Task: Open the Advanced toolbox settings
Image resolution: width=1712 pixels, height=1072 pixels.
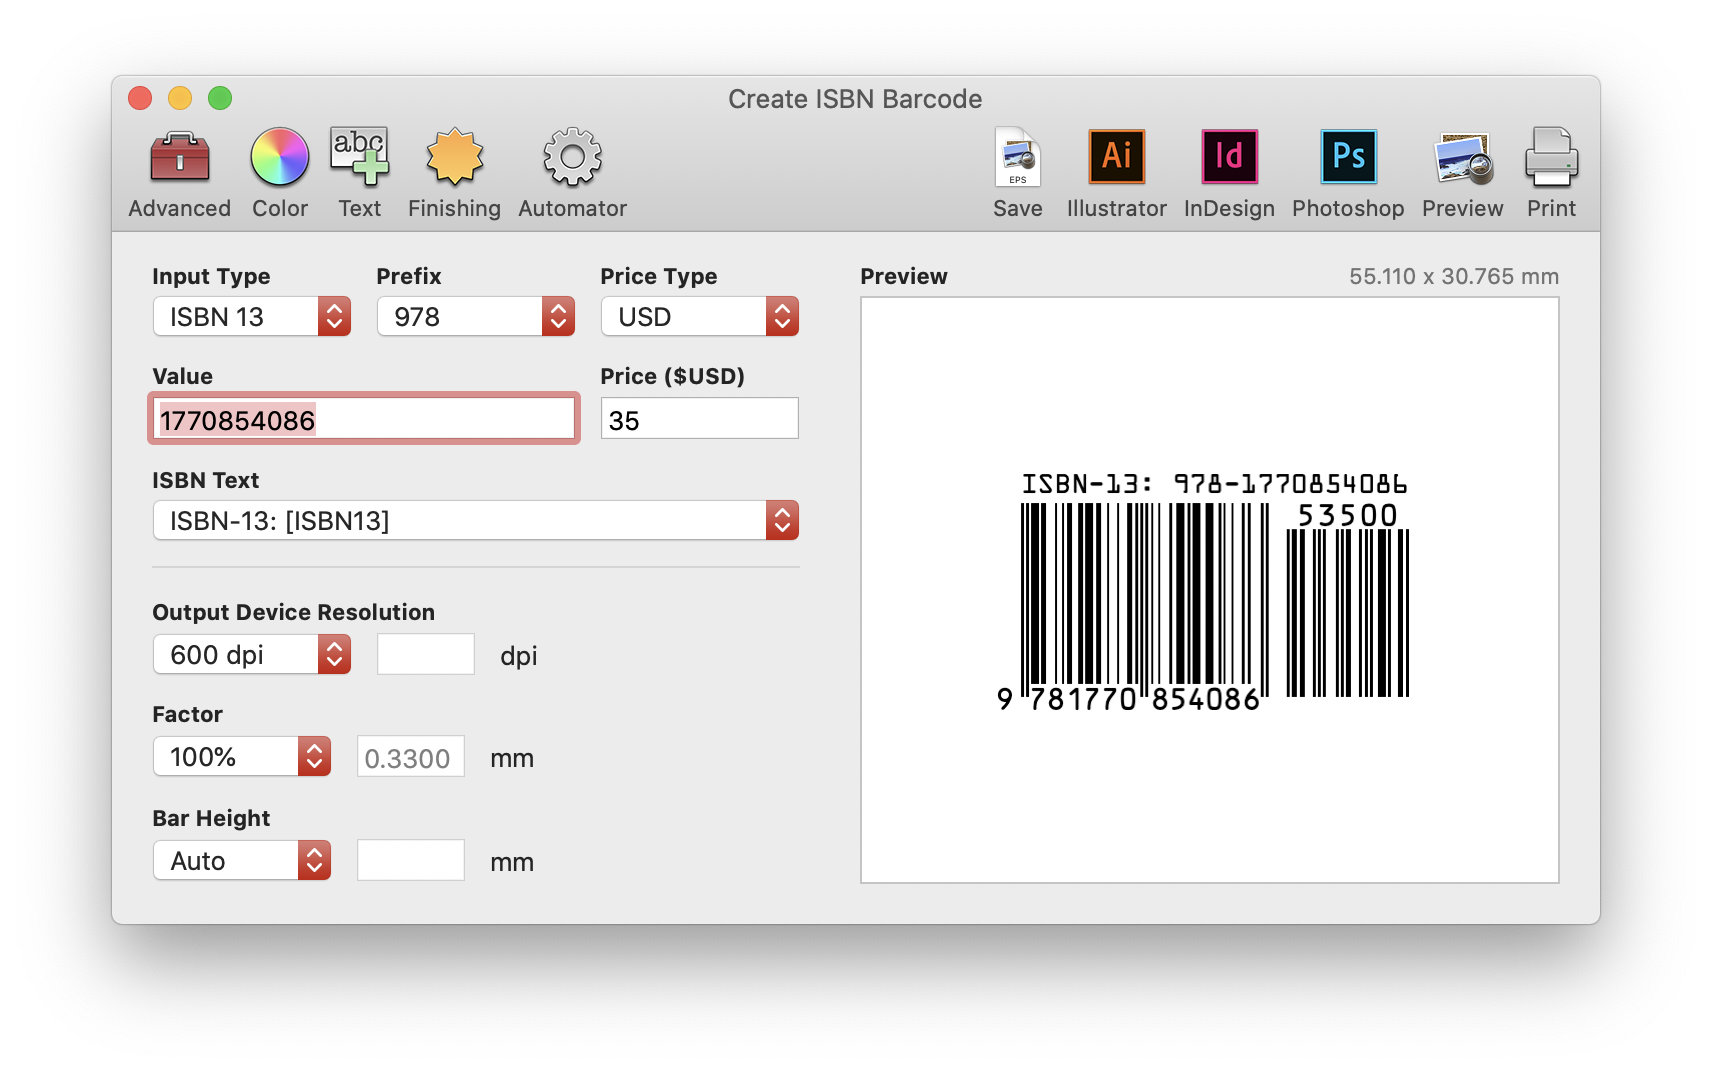Action: [x=179, y=172]
